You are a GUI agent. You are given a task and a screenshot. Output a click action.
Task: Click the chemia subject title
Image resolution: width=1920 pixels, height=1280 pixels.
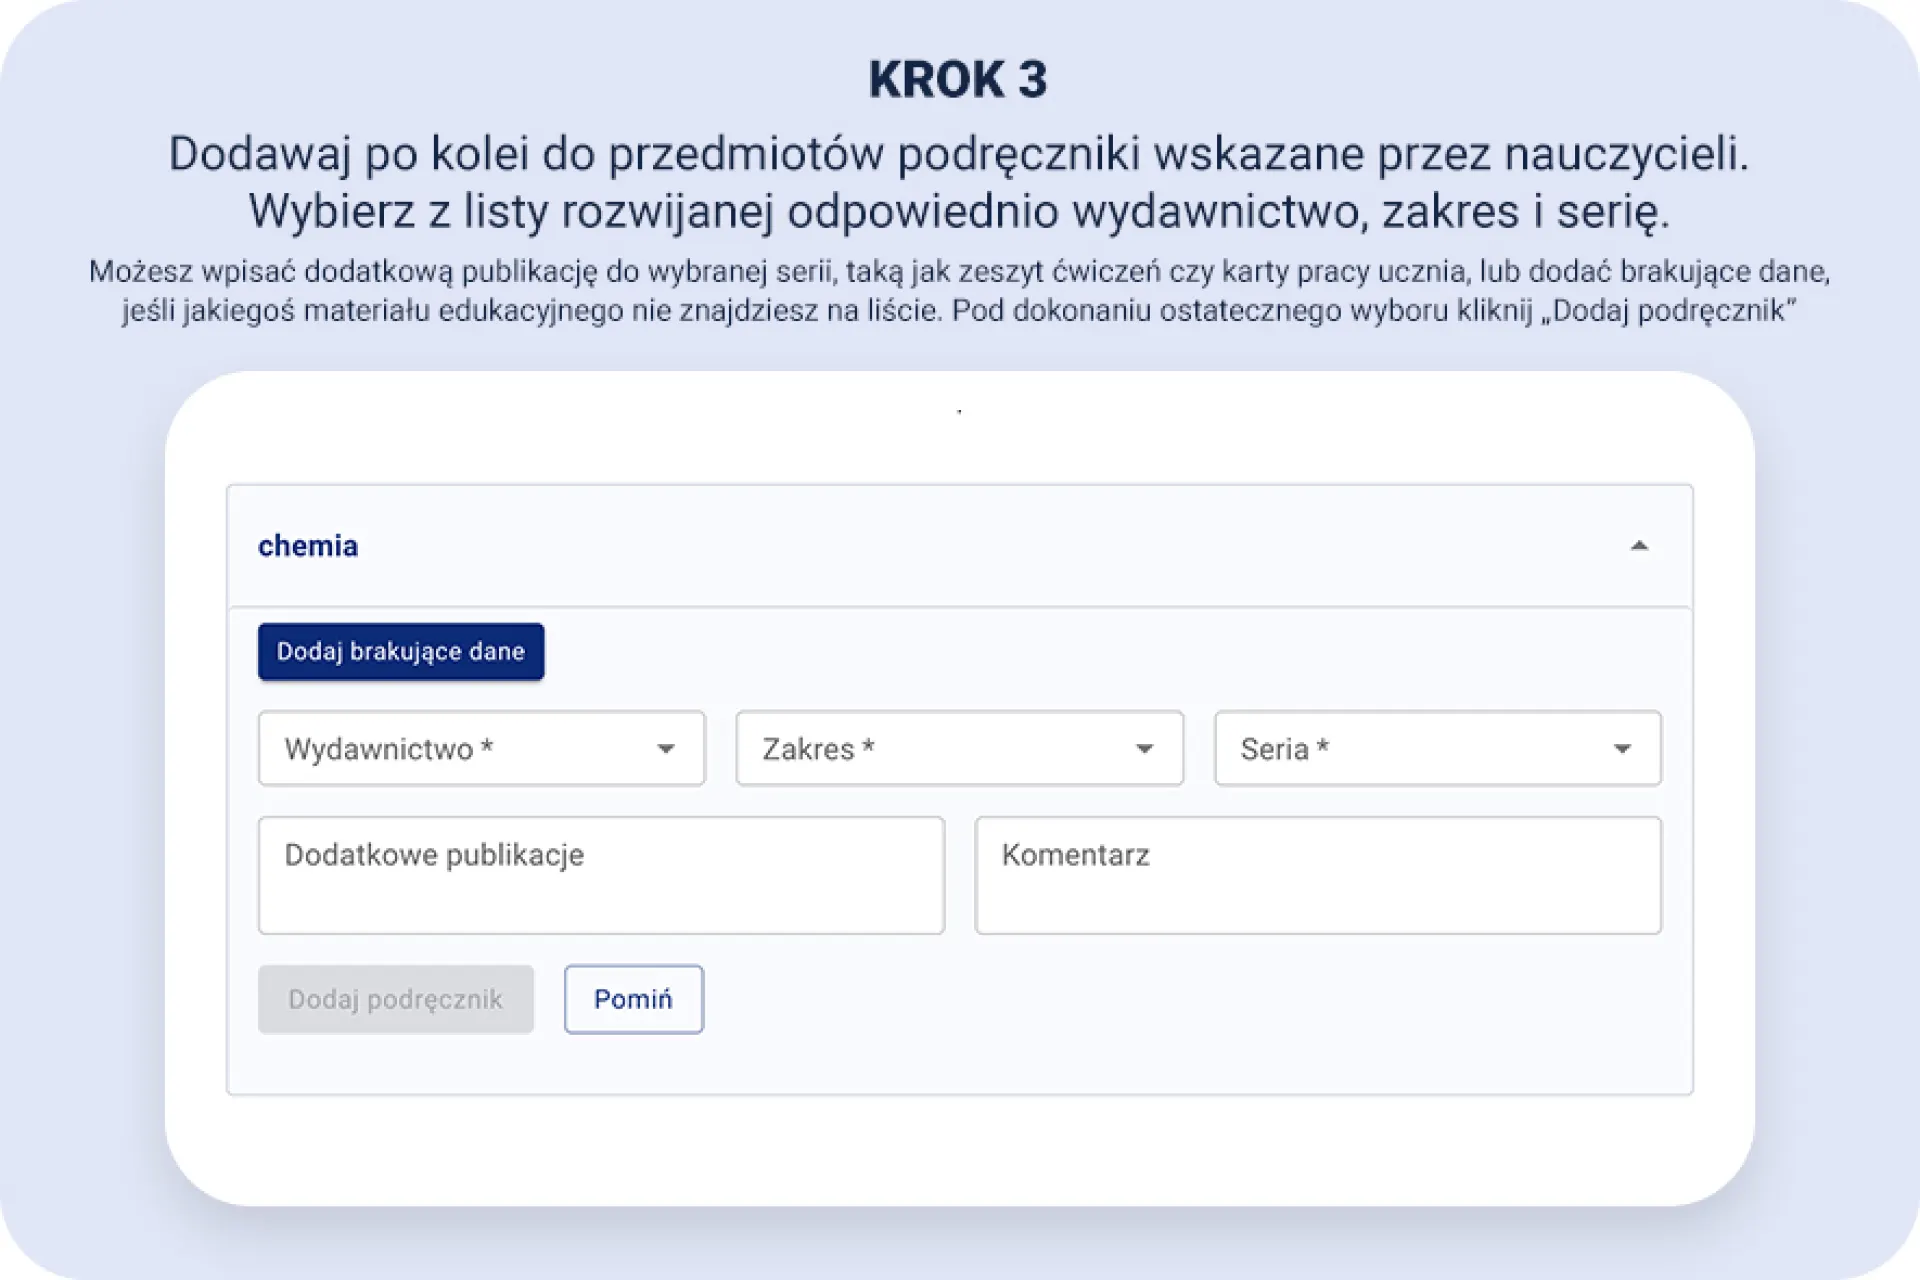click(308, 546)
